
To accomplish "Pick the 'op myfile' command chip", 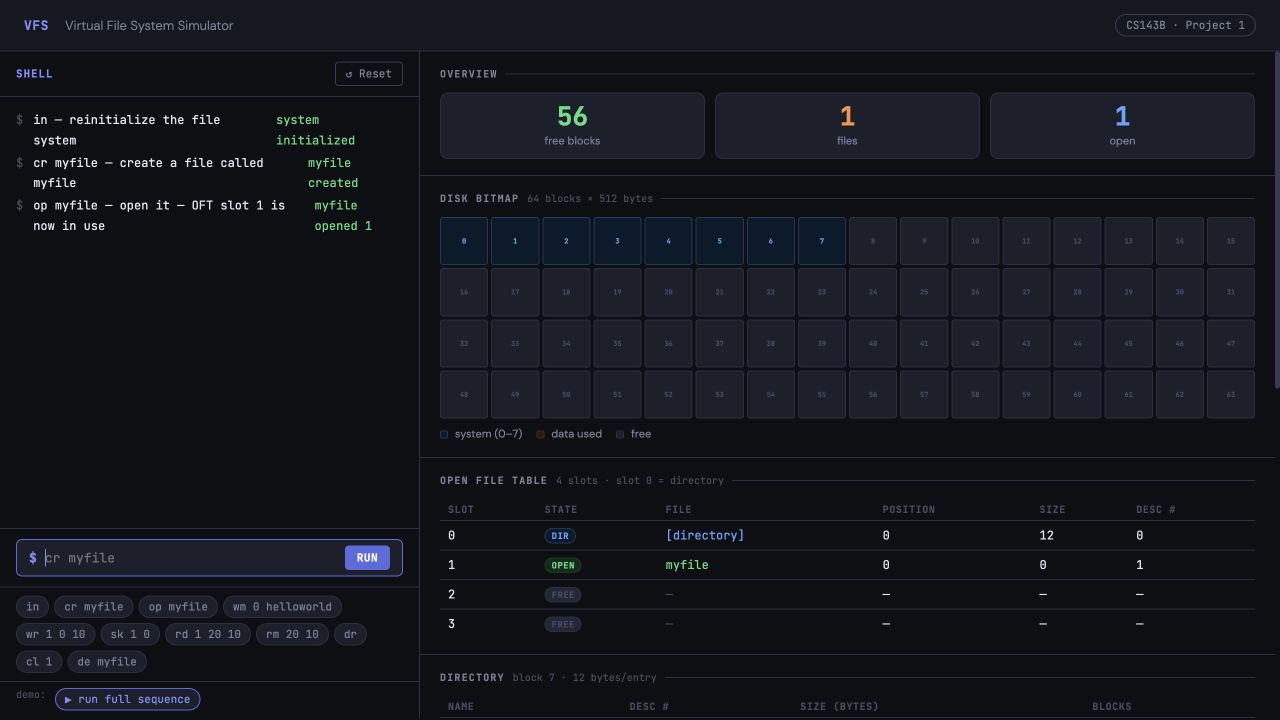I will [x=178, y=607].
